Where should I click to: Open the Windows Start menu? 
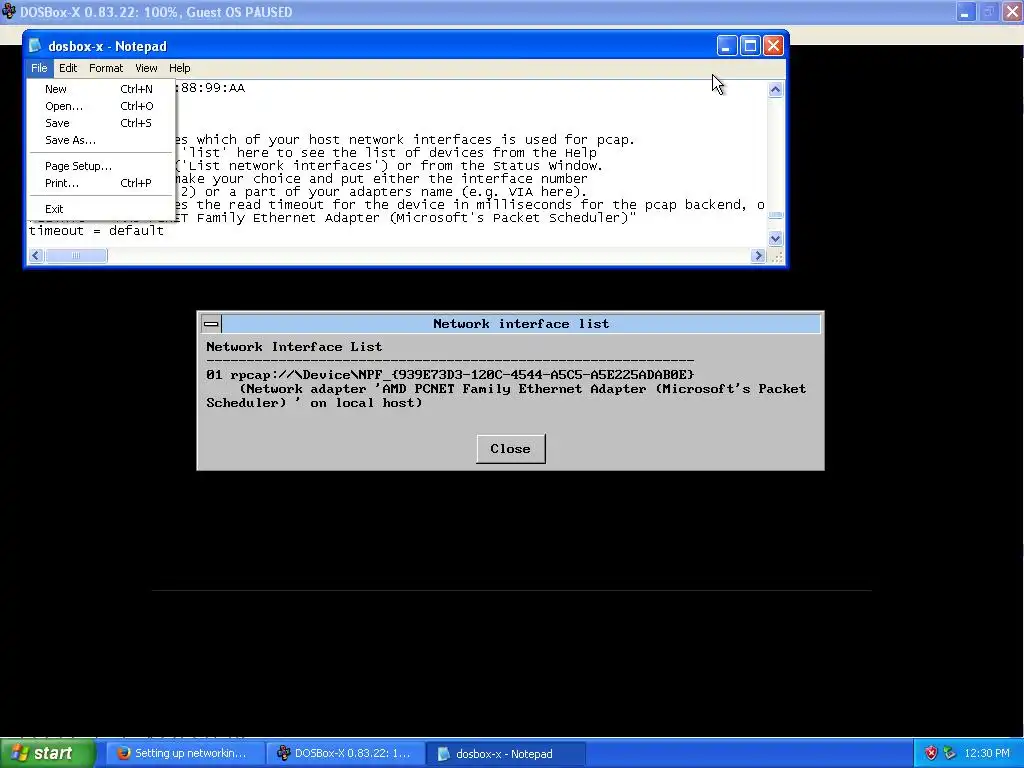click(47, 754)
